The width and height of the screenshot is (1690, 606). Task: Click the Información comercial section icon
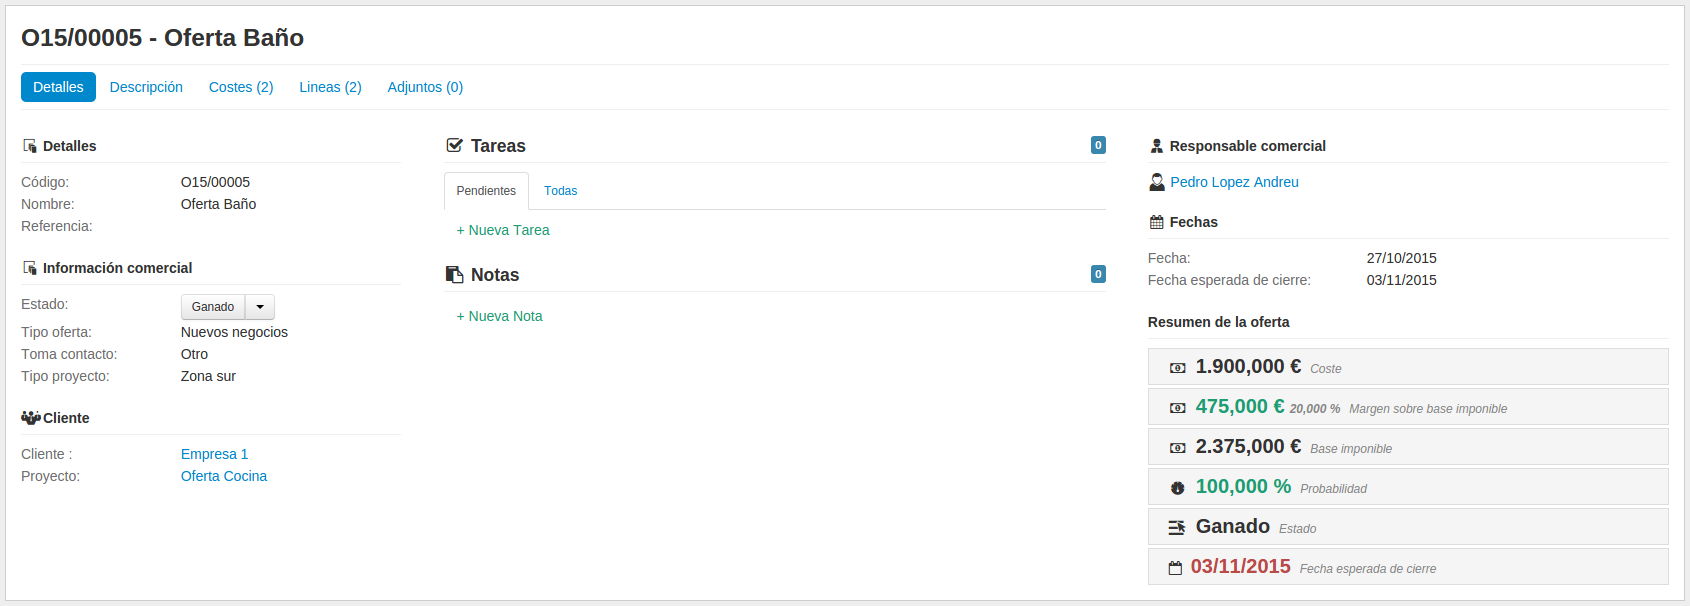tap(30, 268)
